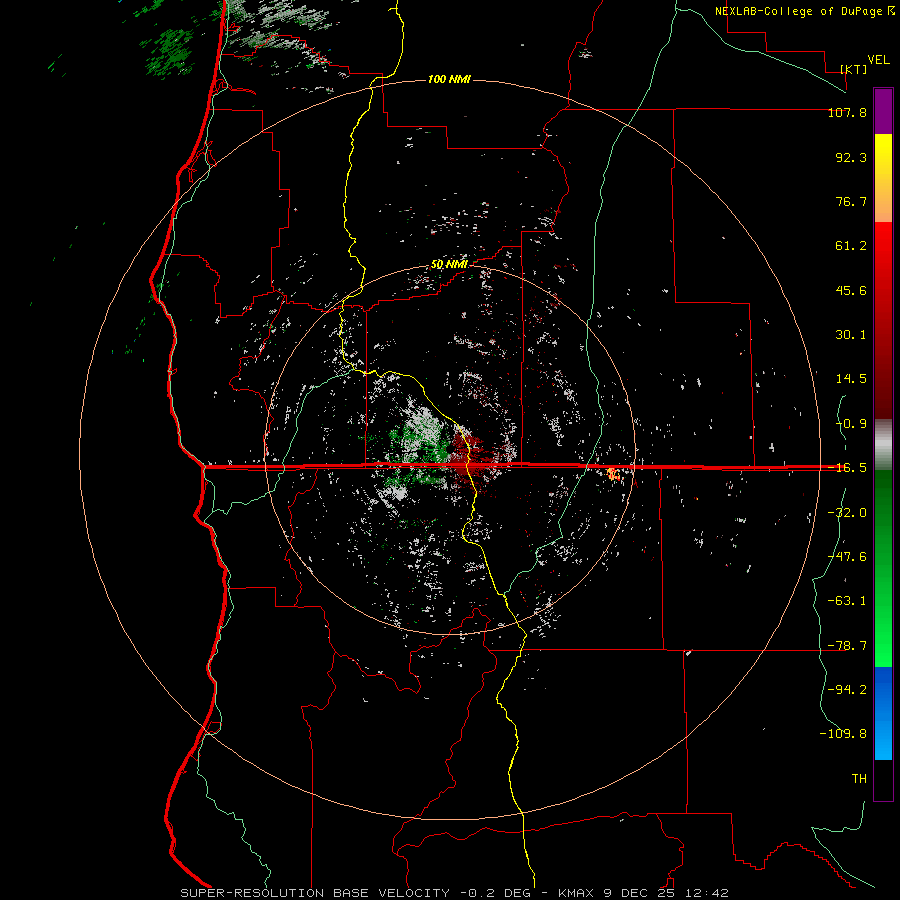
Task: Click the -32.0 velocity scale value
Action: [847, 513]
